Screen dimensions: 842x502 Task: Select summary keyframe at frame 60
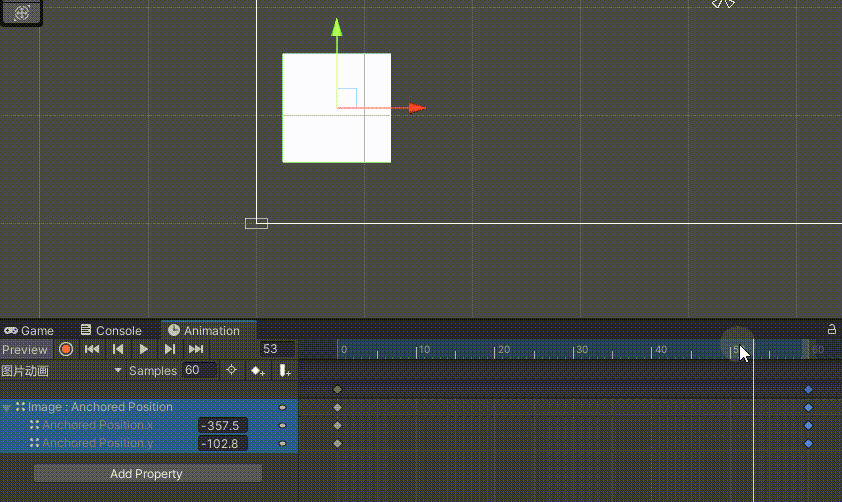point(808,389)
